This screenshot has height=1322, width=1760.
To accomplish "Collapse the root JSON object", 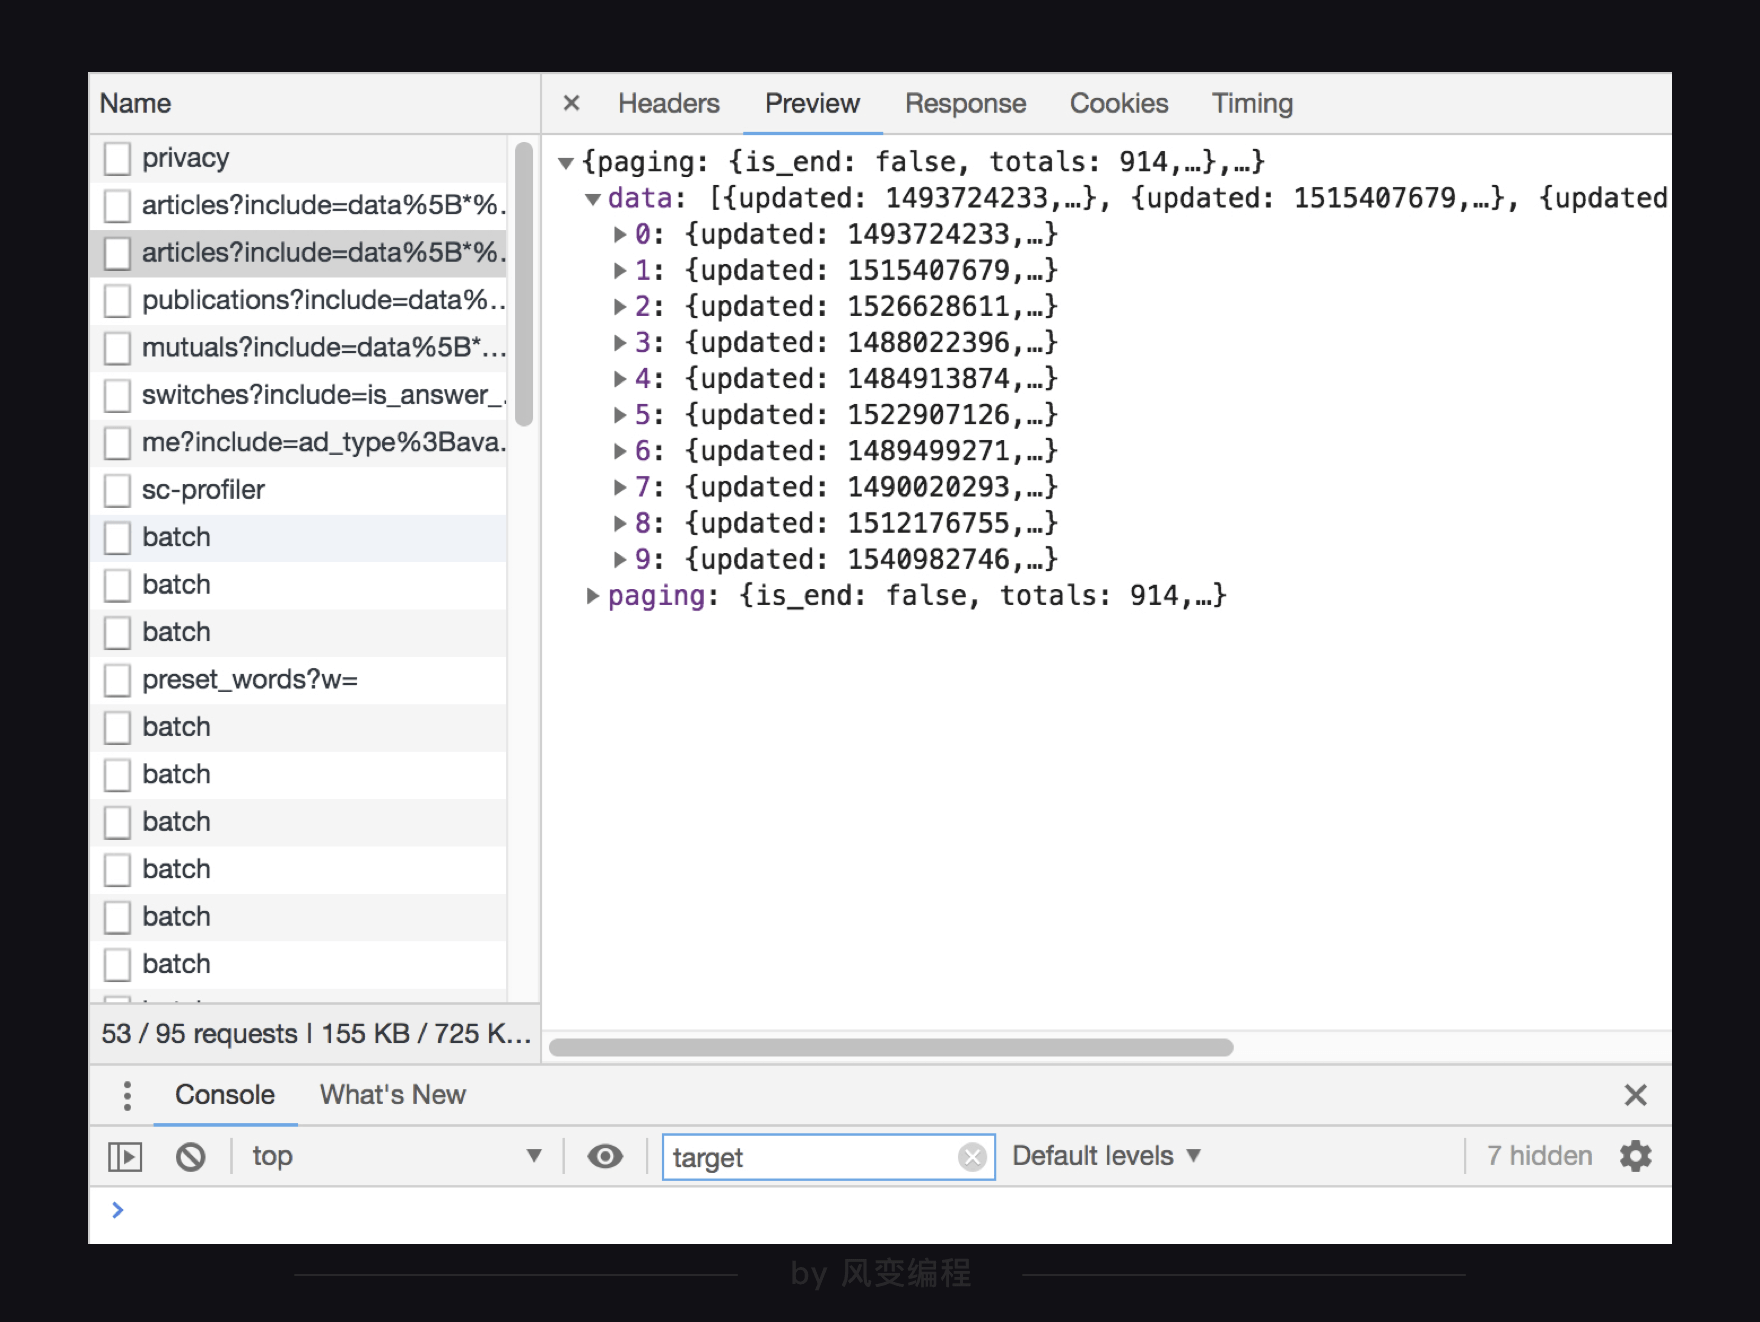I will [566, 163].
